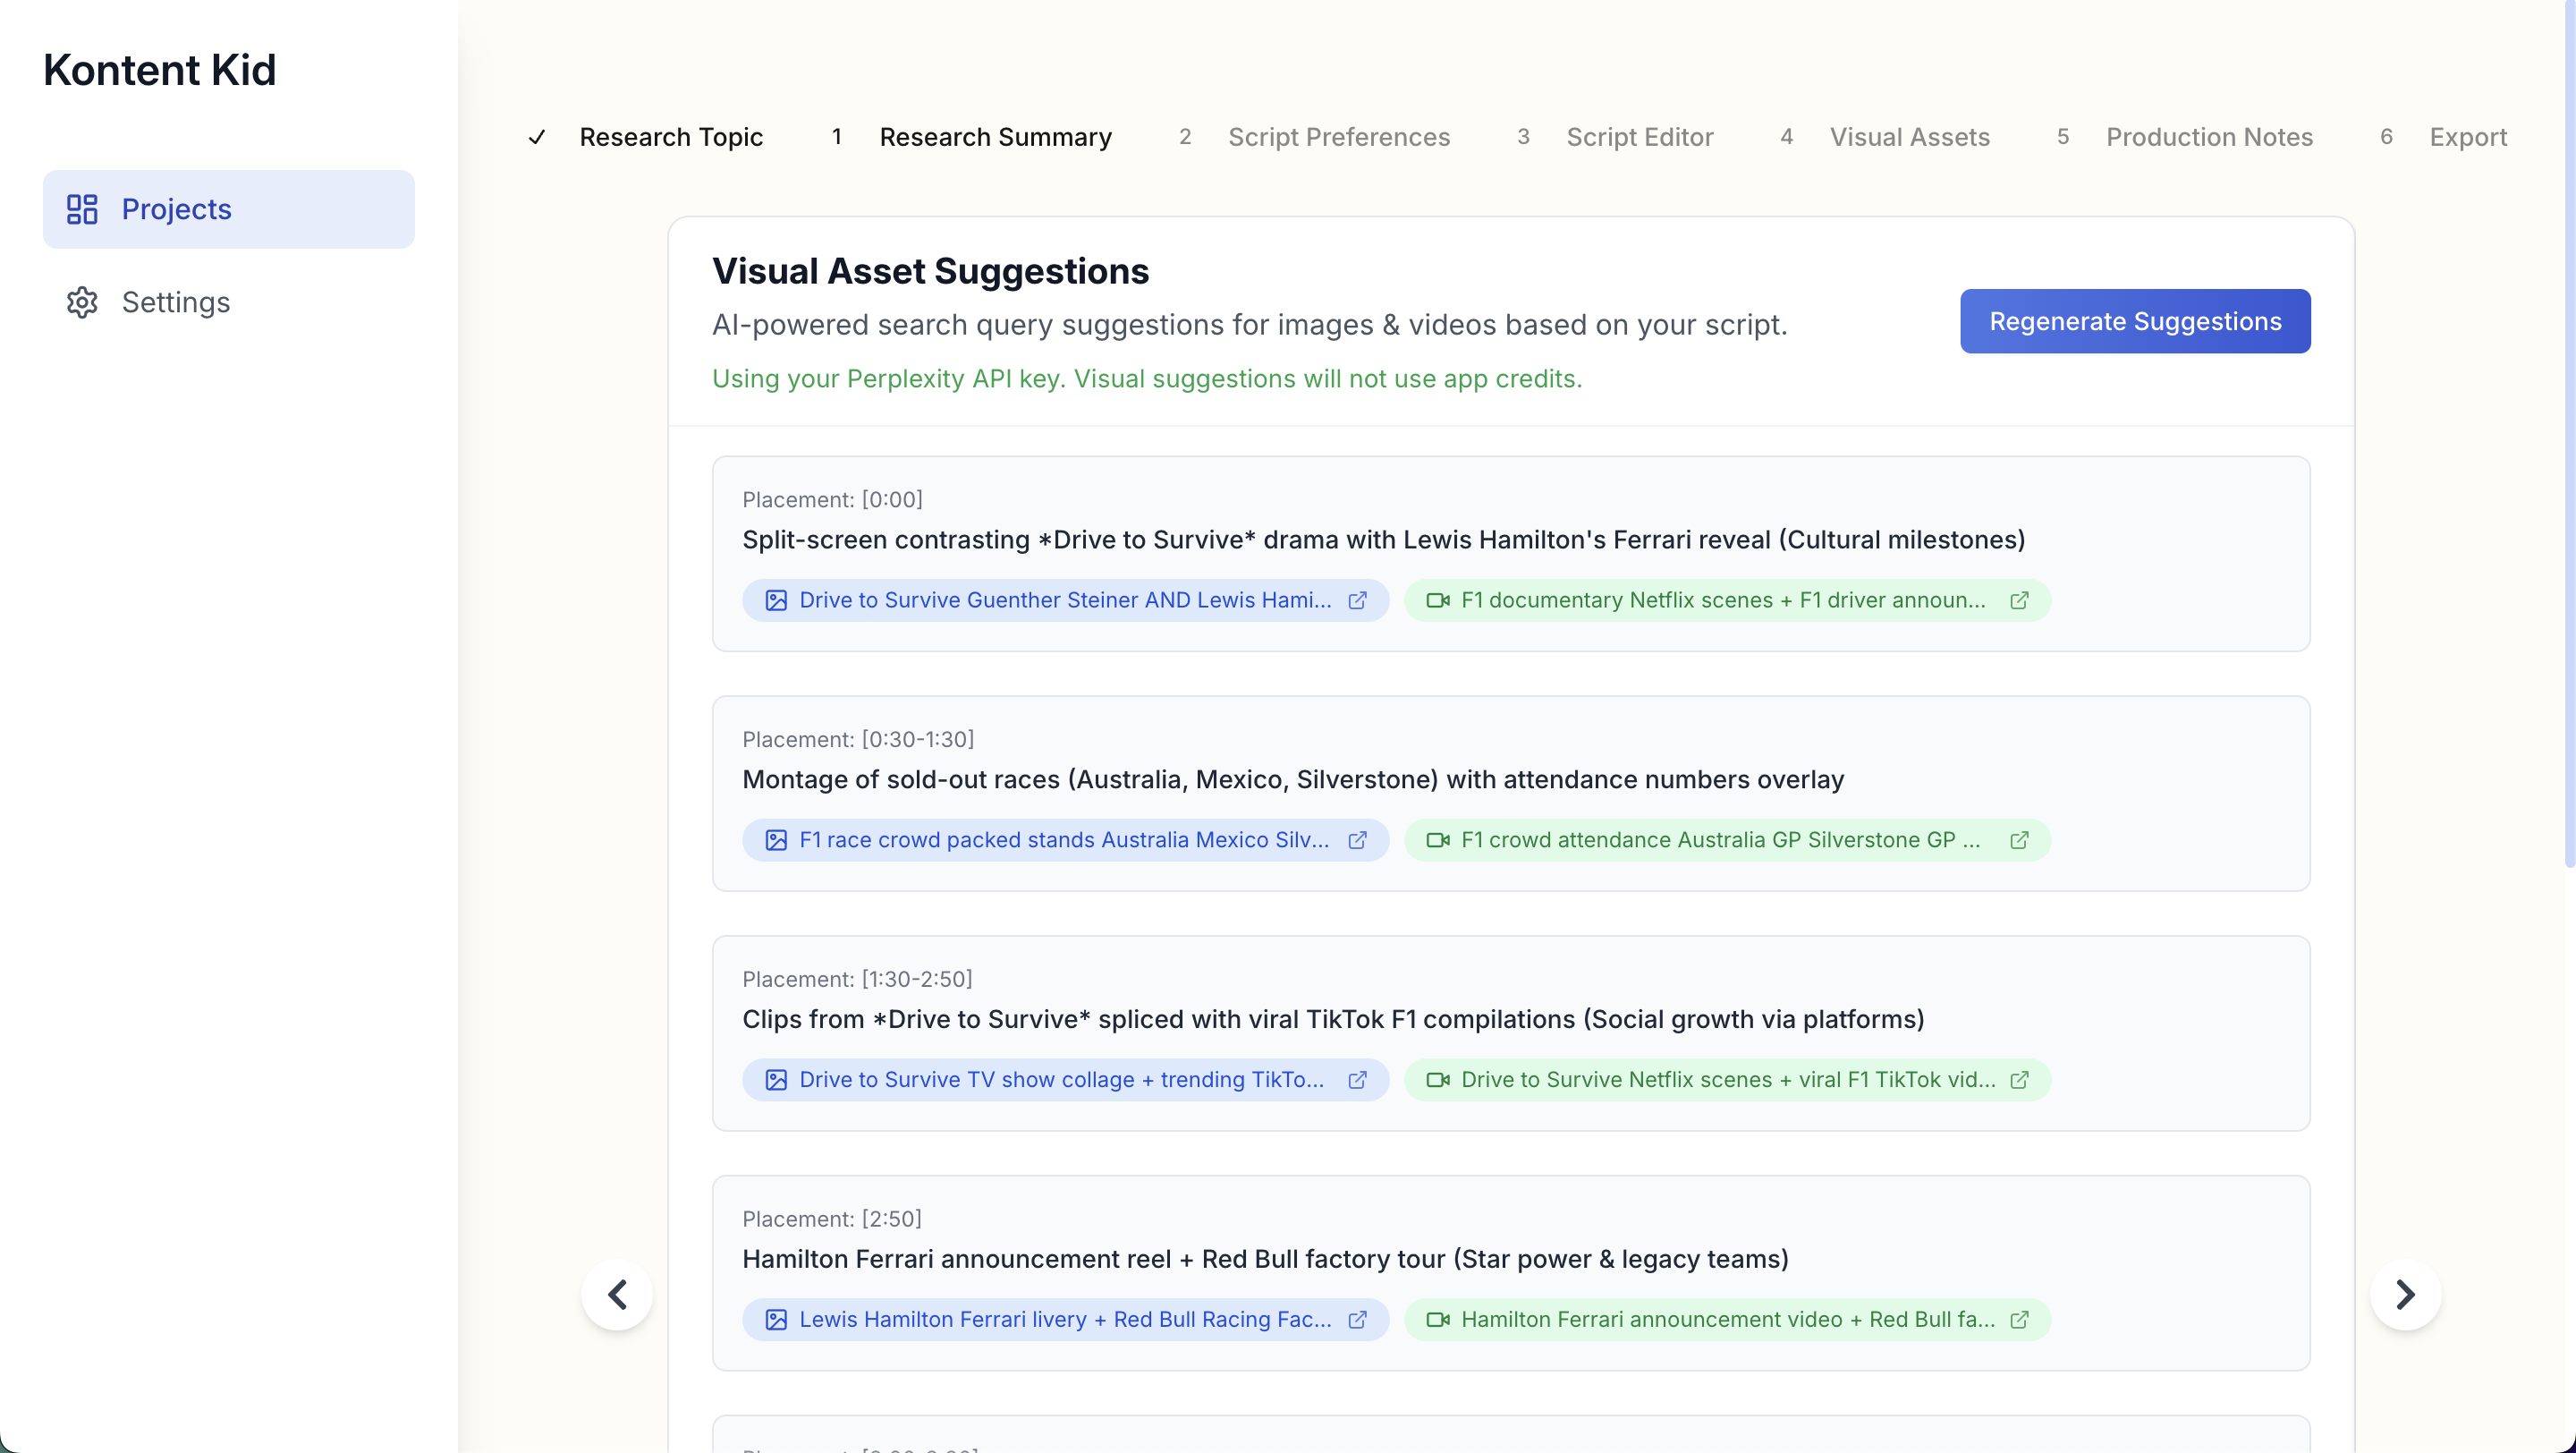This screenshot has width=2576, height=1453.
Task: Click the Settings gear icon
Action: pyautogui.click(x=82, y=302)
